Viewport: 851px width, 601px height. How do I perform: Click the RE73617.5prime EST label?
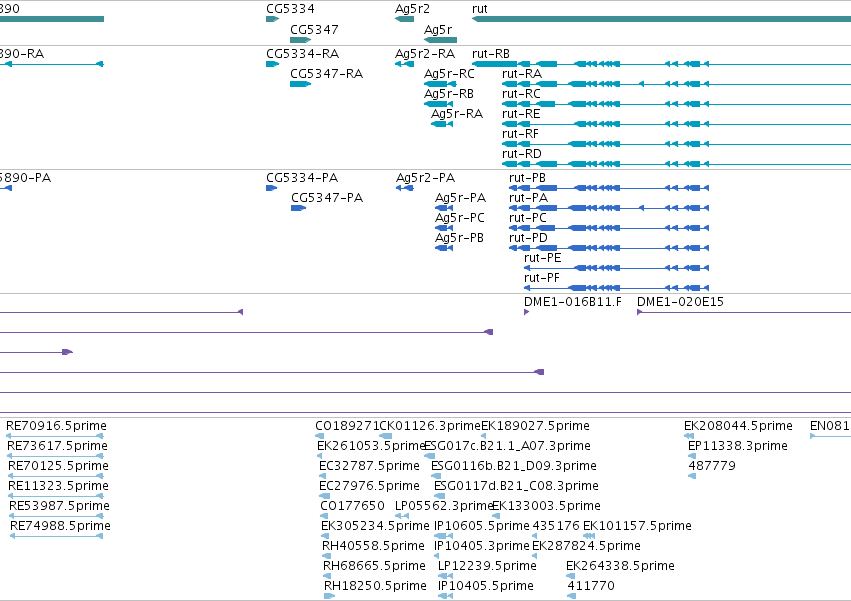pyautogui.click(x=58, y=446)
